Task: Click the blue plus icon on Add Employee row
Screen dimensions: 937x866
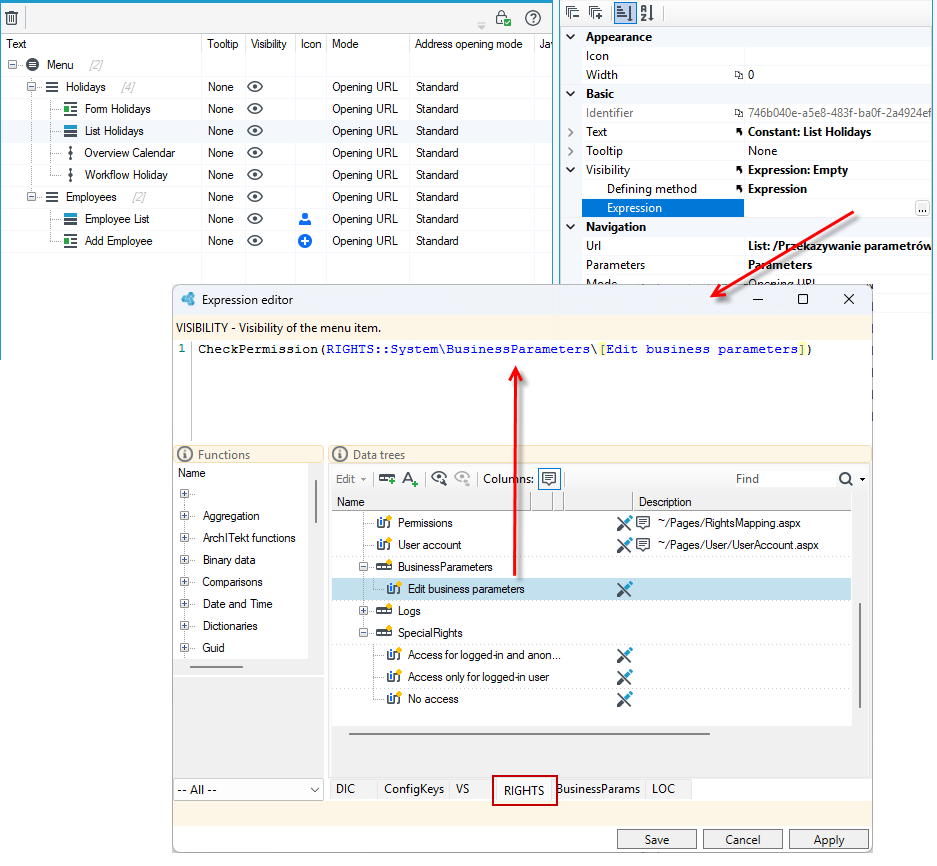Action: coord(305,241)
